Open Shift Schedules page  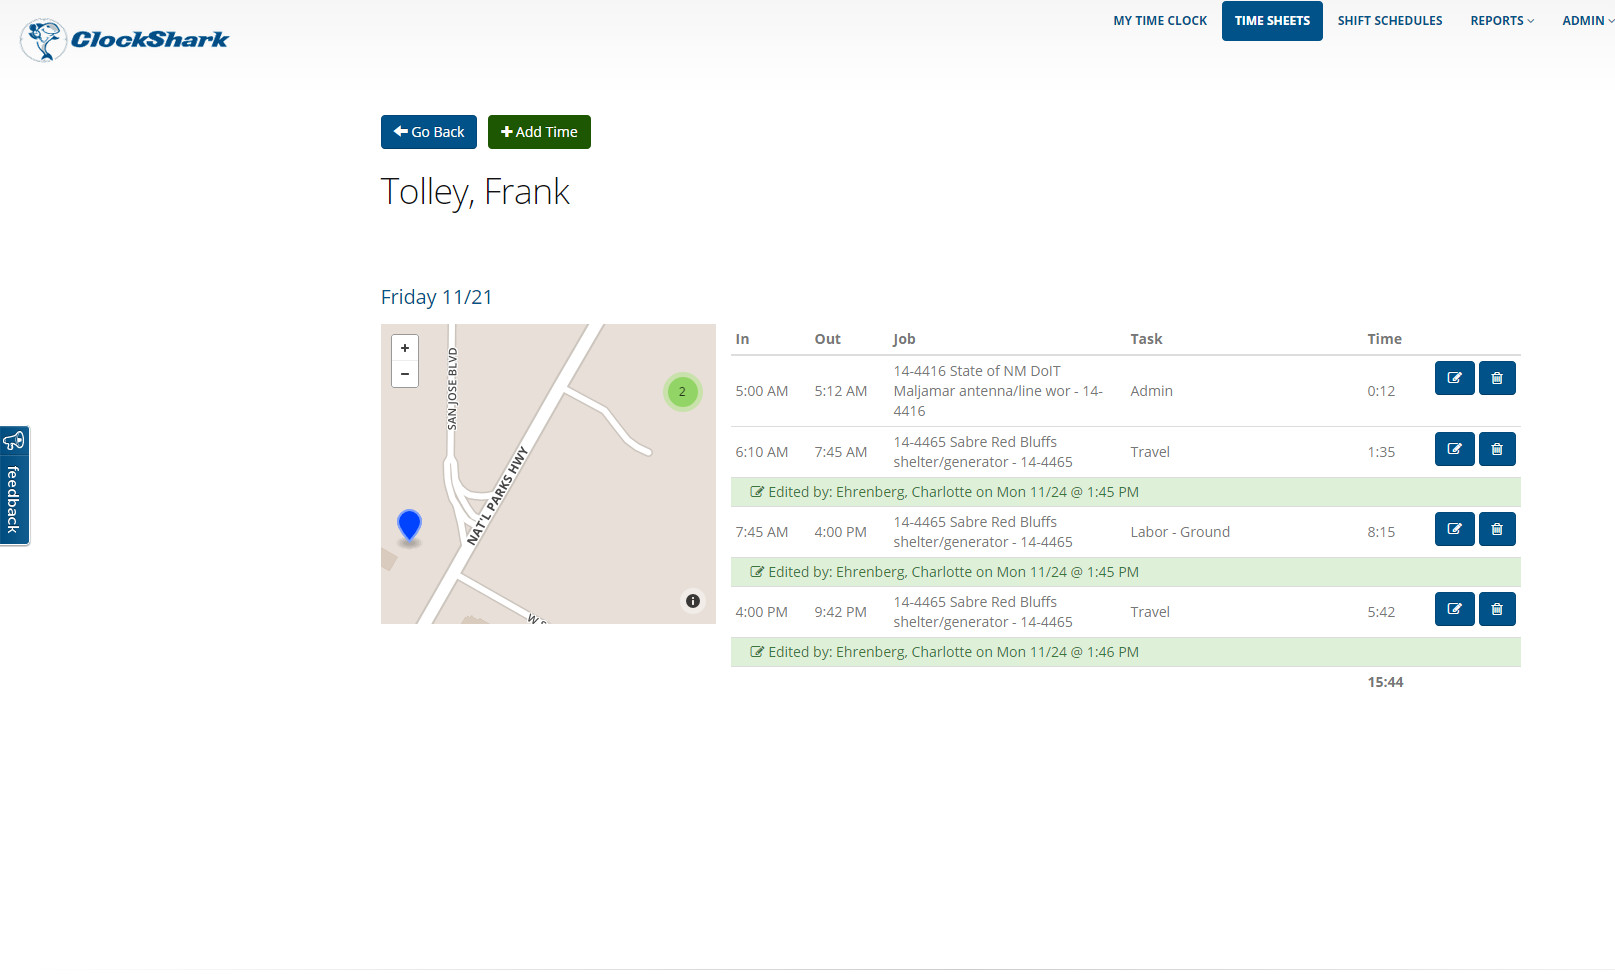pos(1390,21)
